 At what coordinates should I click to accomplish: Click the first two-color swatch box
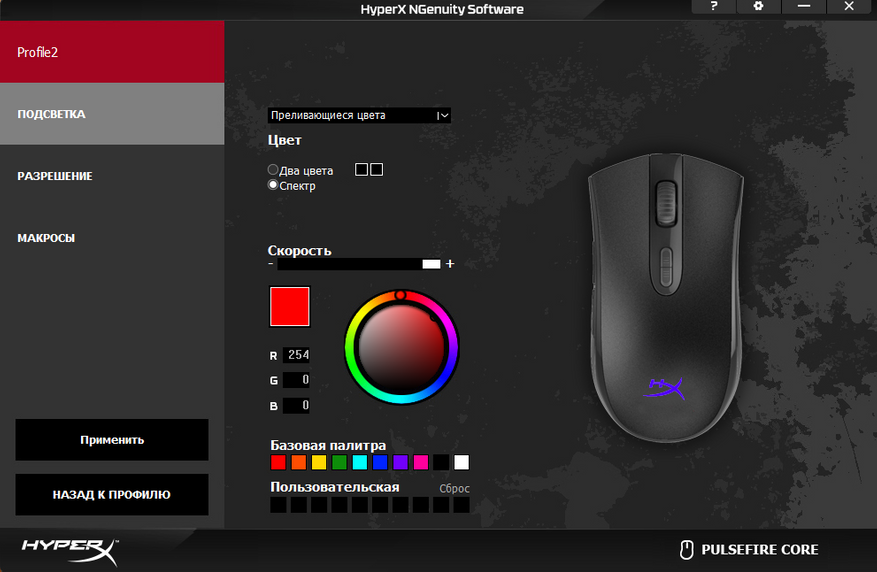pyautogui.click(x=362, y=169)
